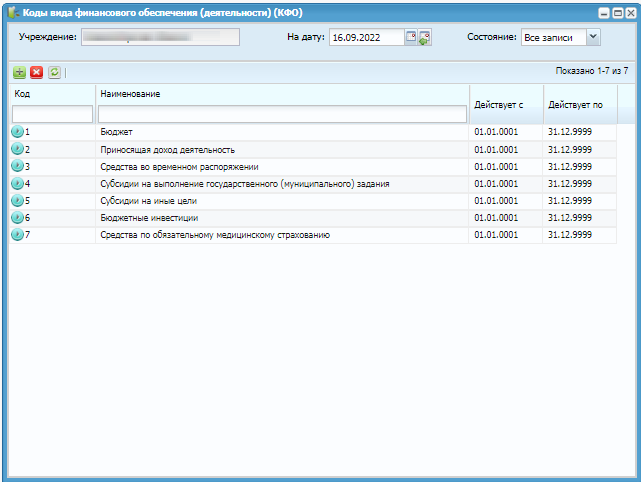This screenshot has height=482, width=641.
Task: Maximize the КФО window
Action: click(618, 13)
